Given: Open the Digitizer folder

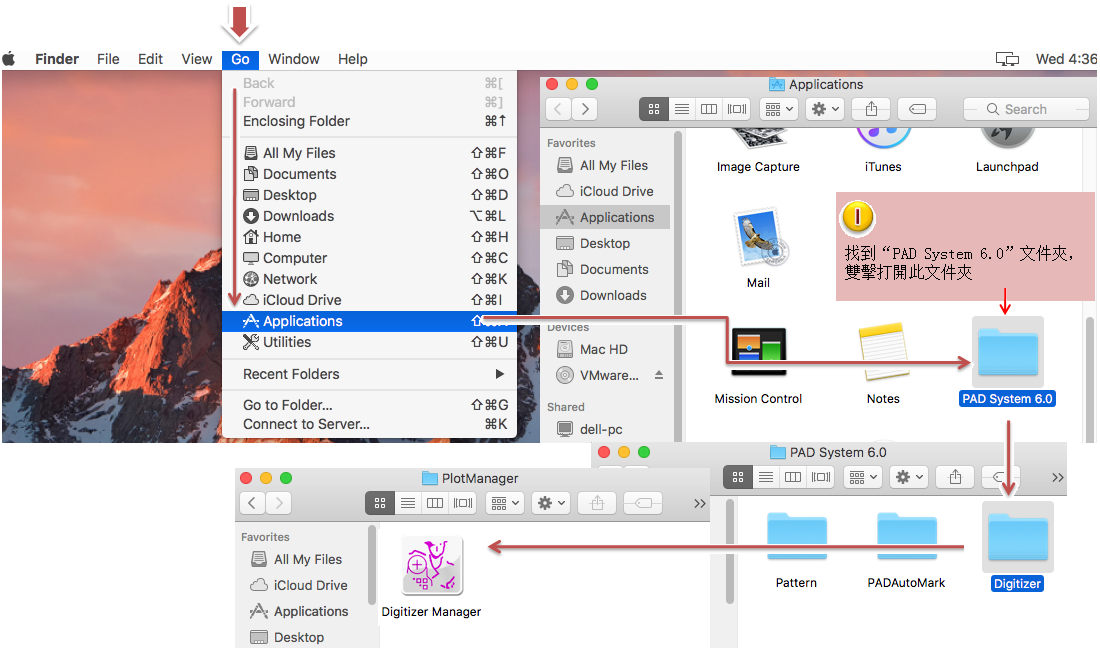Looking at the screenshot, I should point(1017,538).
